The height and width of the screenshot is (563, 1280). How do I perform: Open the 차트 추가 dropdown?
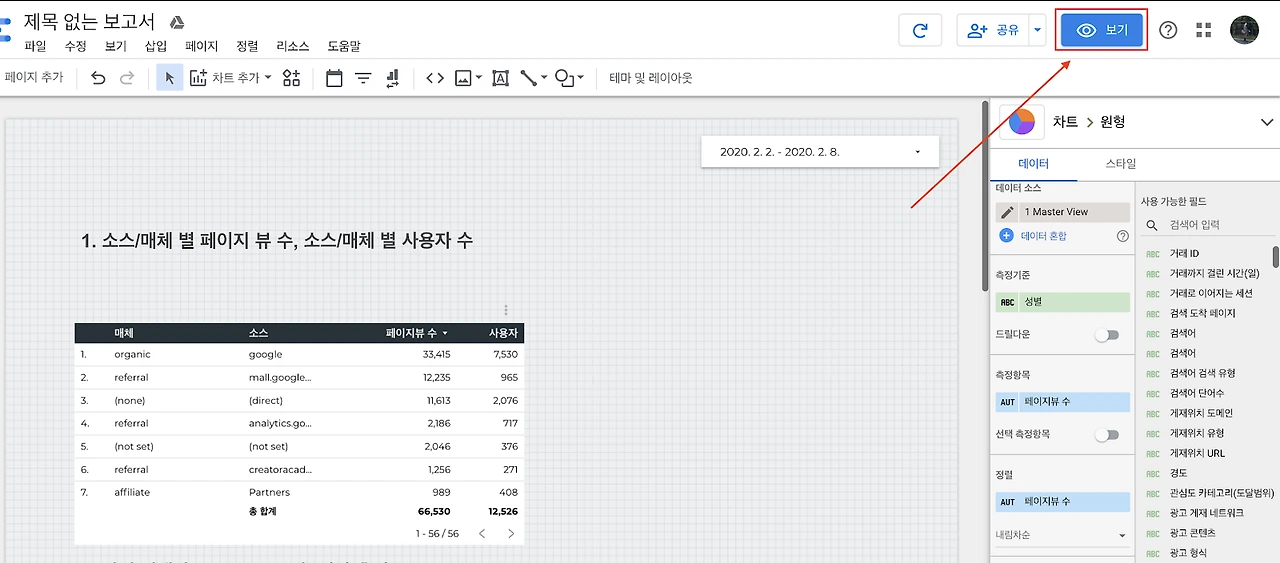pos(230,78)
